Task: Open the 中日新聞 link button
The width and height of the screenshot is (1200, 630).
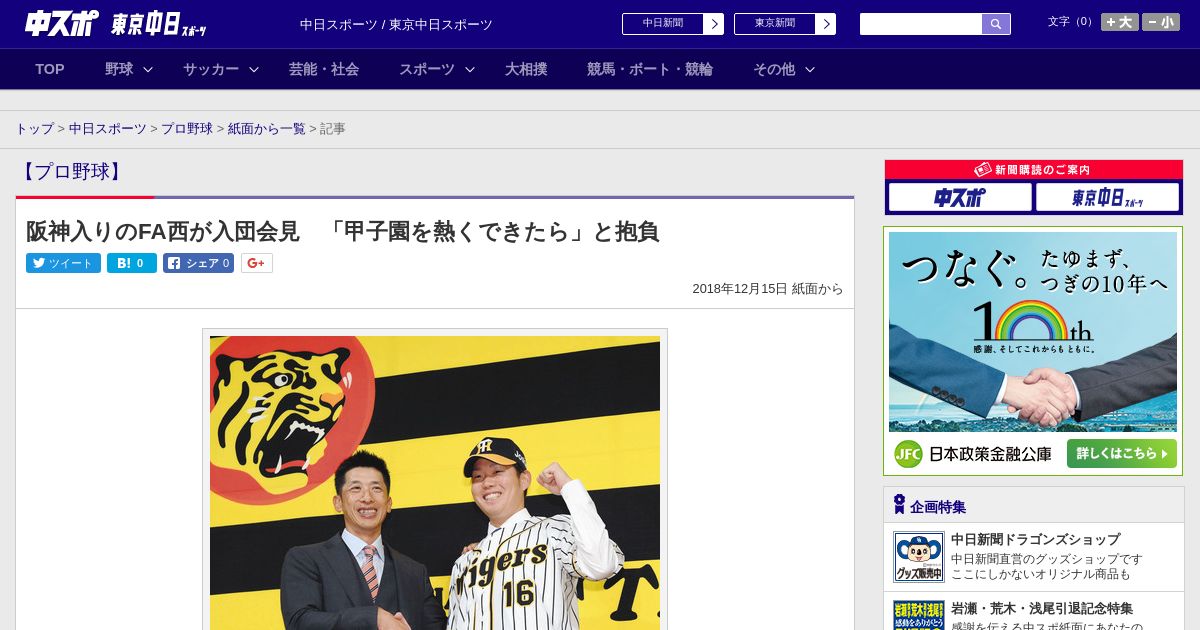Action: [663, 24]
